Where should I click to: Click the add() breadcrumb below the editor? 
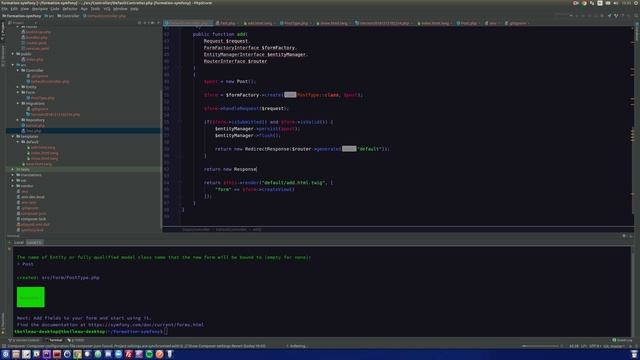(256, 230)
